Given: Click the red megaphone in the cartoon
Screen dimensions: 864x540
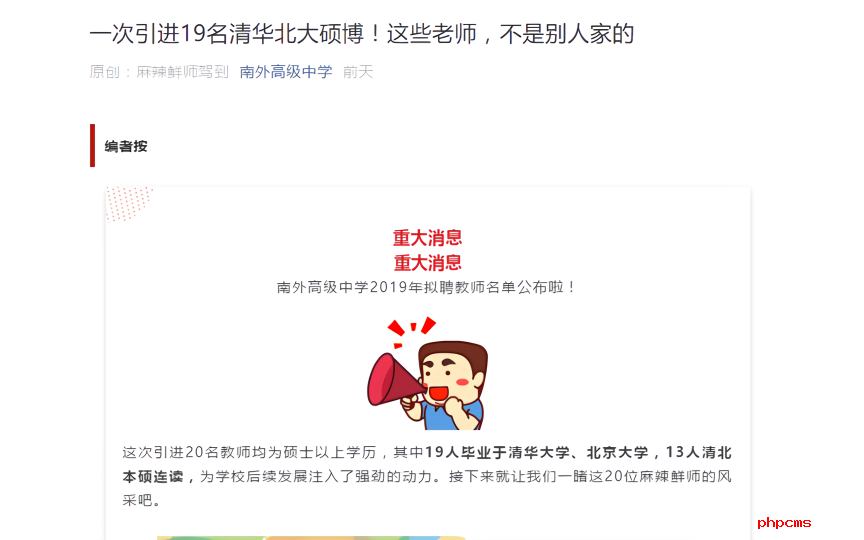Looking at the screenshot, I should click(394, 380).
